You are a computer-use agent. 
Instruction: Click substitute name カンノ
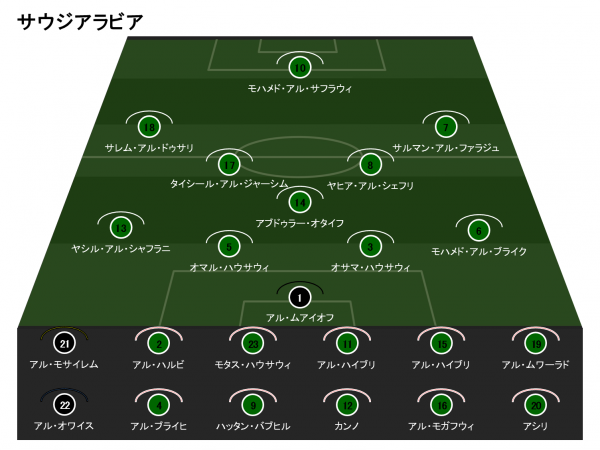tap(347, 426)
